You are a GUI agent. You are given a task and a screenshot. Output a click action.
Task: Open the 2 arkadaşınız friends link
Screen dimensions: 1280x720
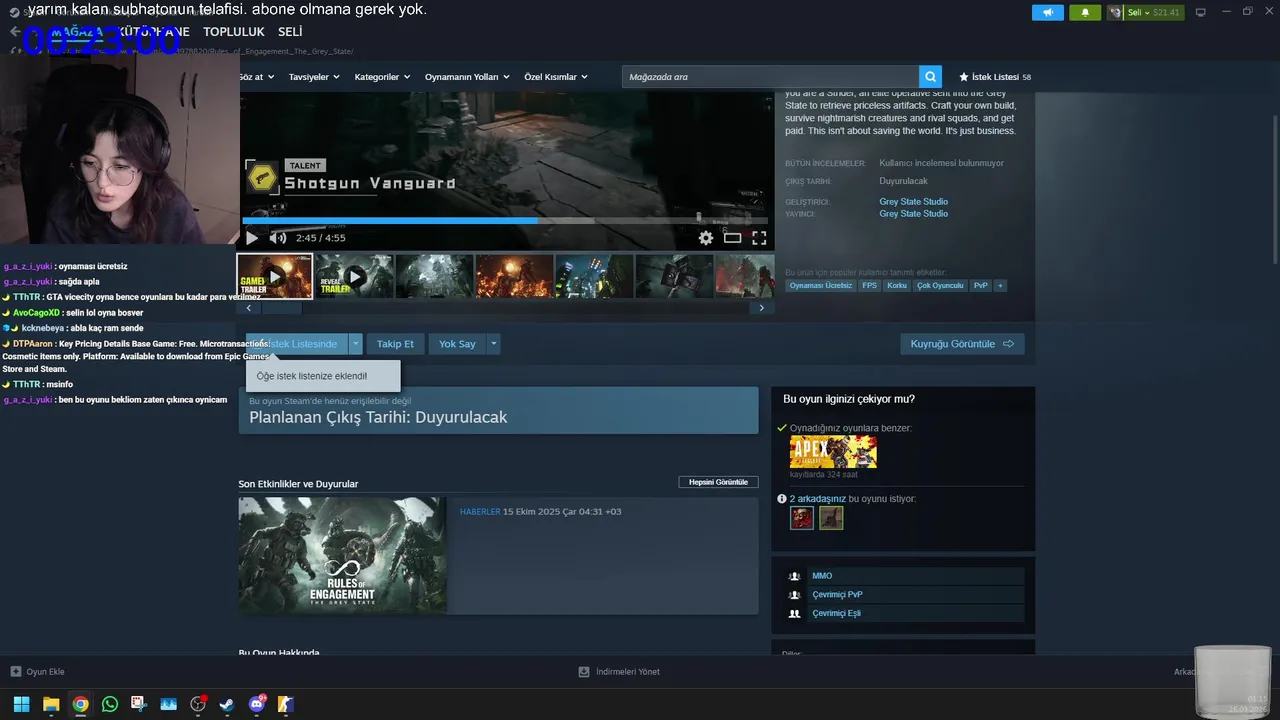[818, 499]
